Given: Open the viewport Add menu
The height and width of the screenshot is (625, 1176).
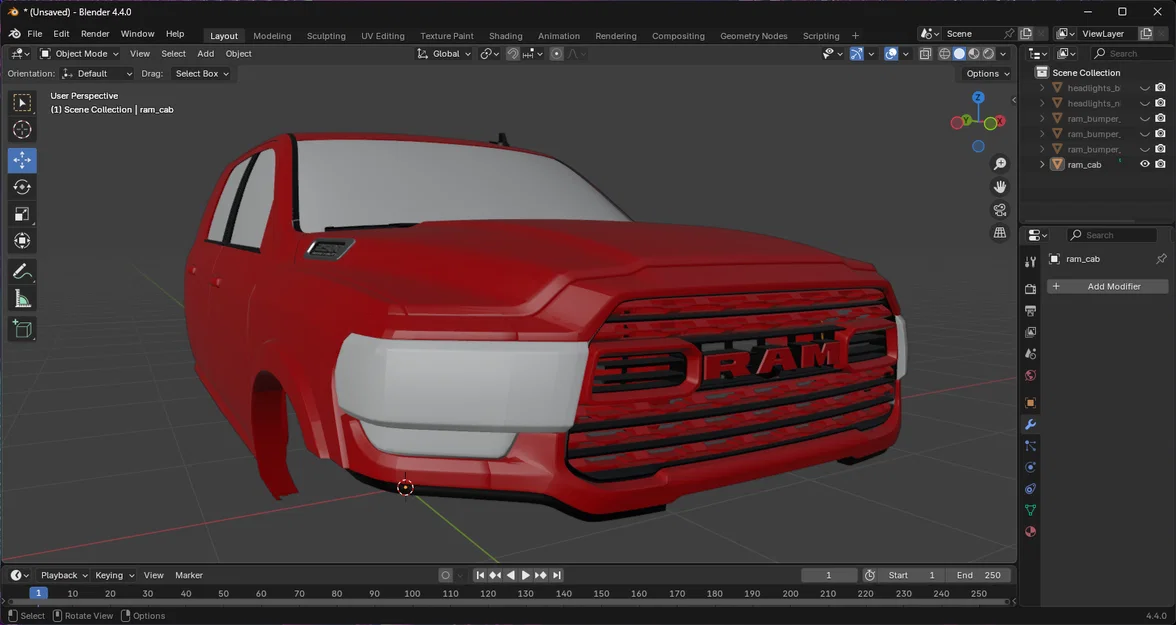Looking at the screenshot, I should click(x=206, y=54).
